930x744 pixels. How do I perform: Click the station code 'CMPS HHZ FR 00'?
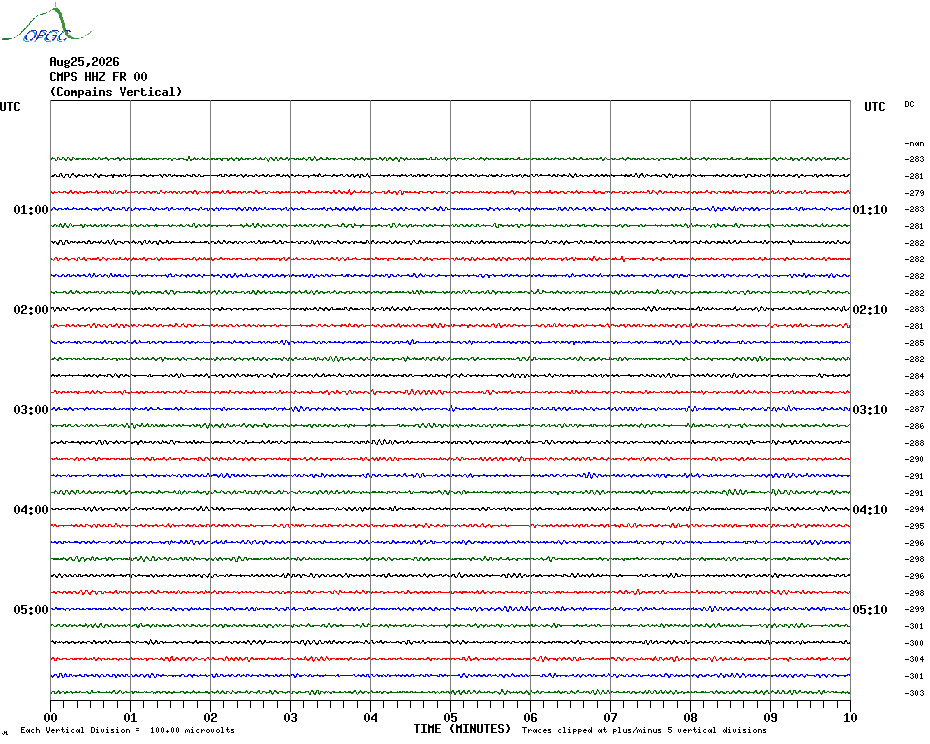[98, 77]
